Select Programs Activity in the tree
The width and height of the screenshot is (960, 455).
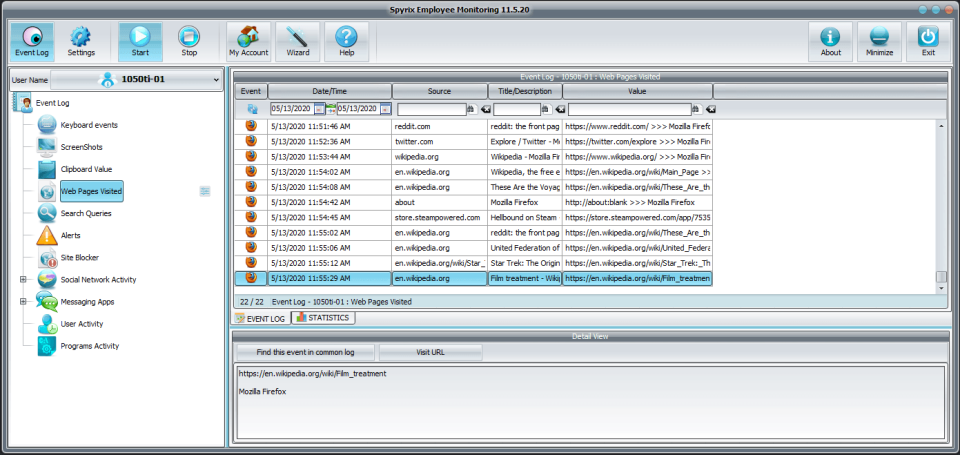coord(89,345)
